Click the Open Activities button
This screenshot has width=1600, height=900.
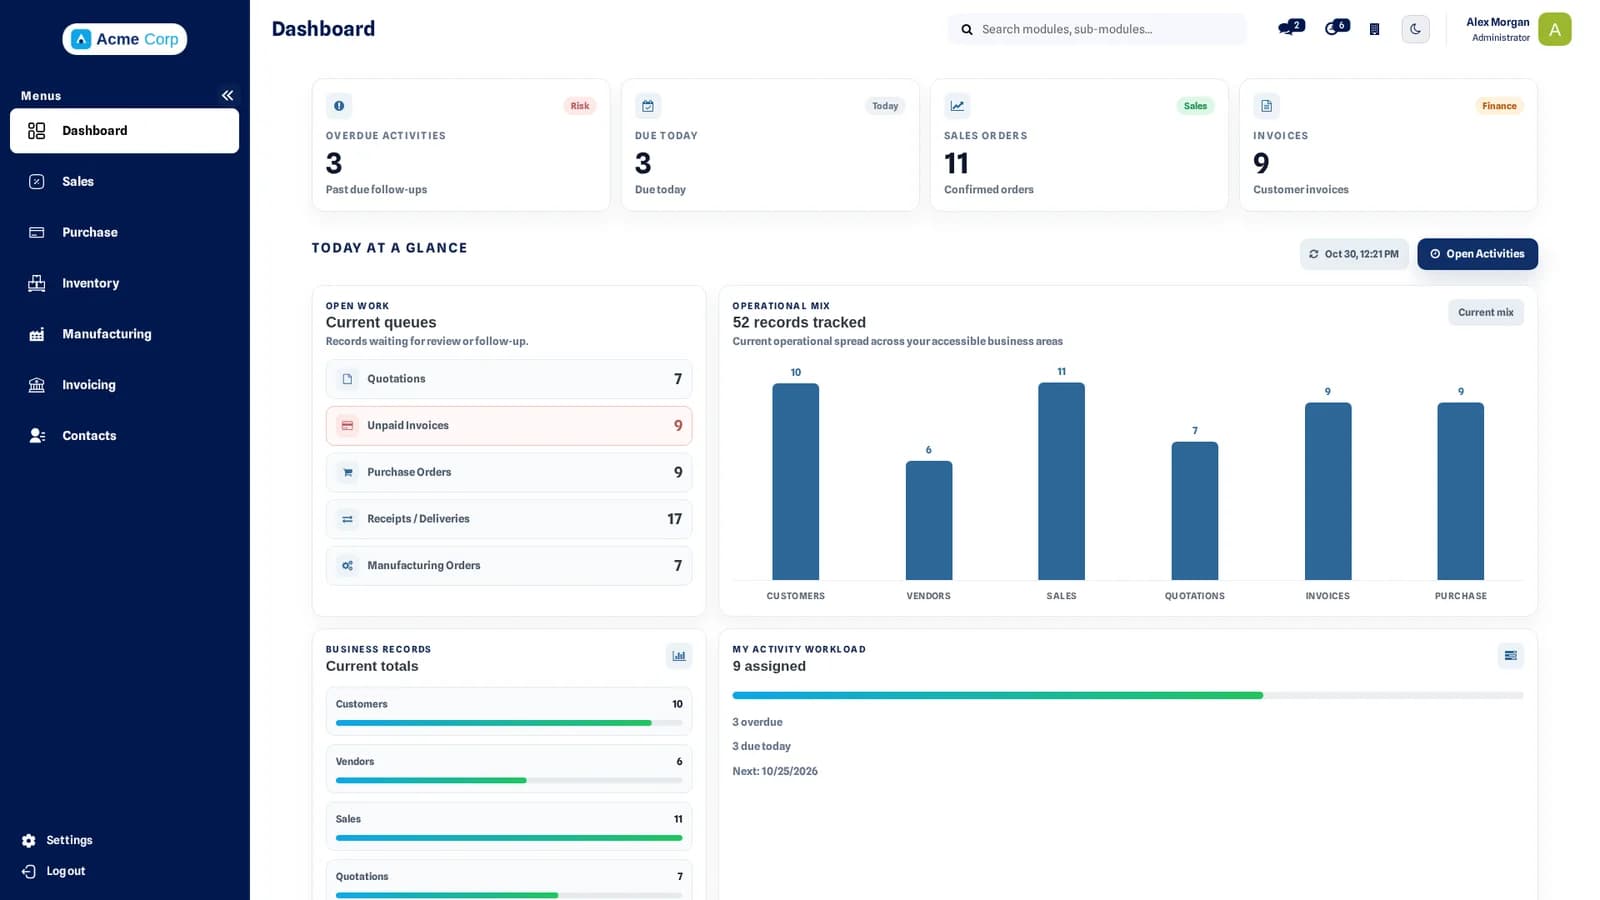(1477, 254)
